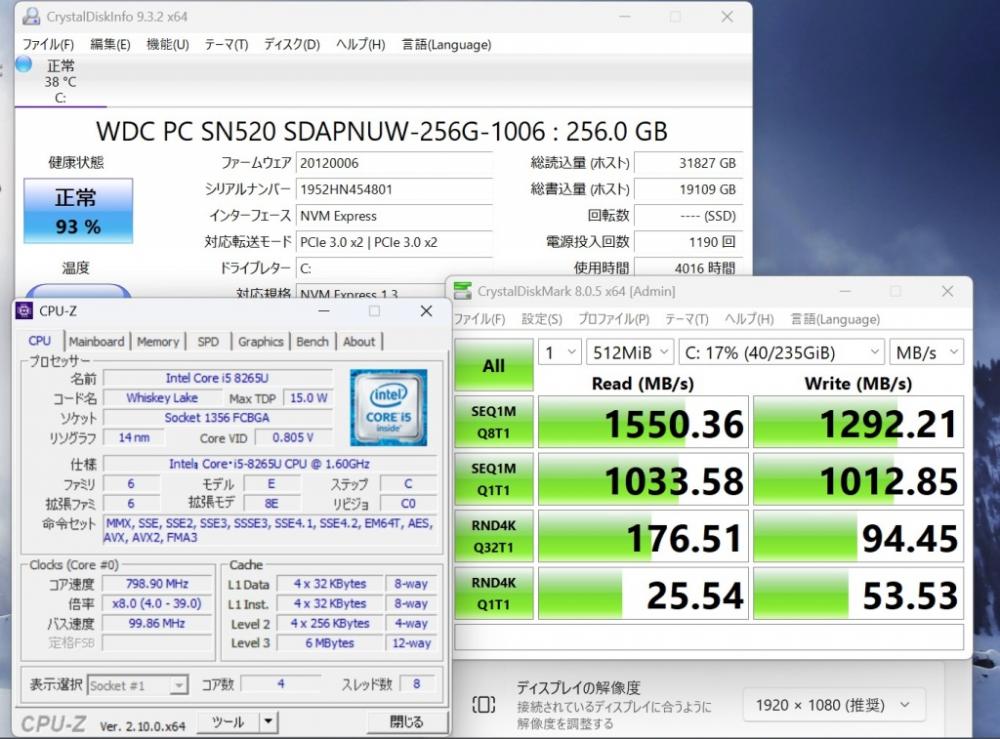Click the 閉じる button in CPU-Z
1000x739 pixels.
(x=407, y=722)
